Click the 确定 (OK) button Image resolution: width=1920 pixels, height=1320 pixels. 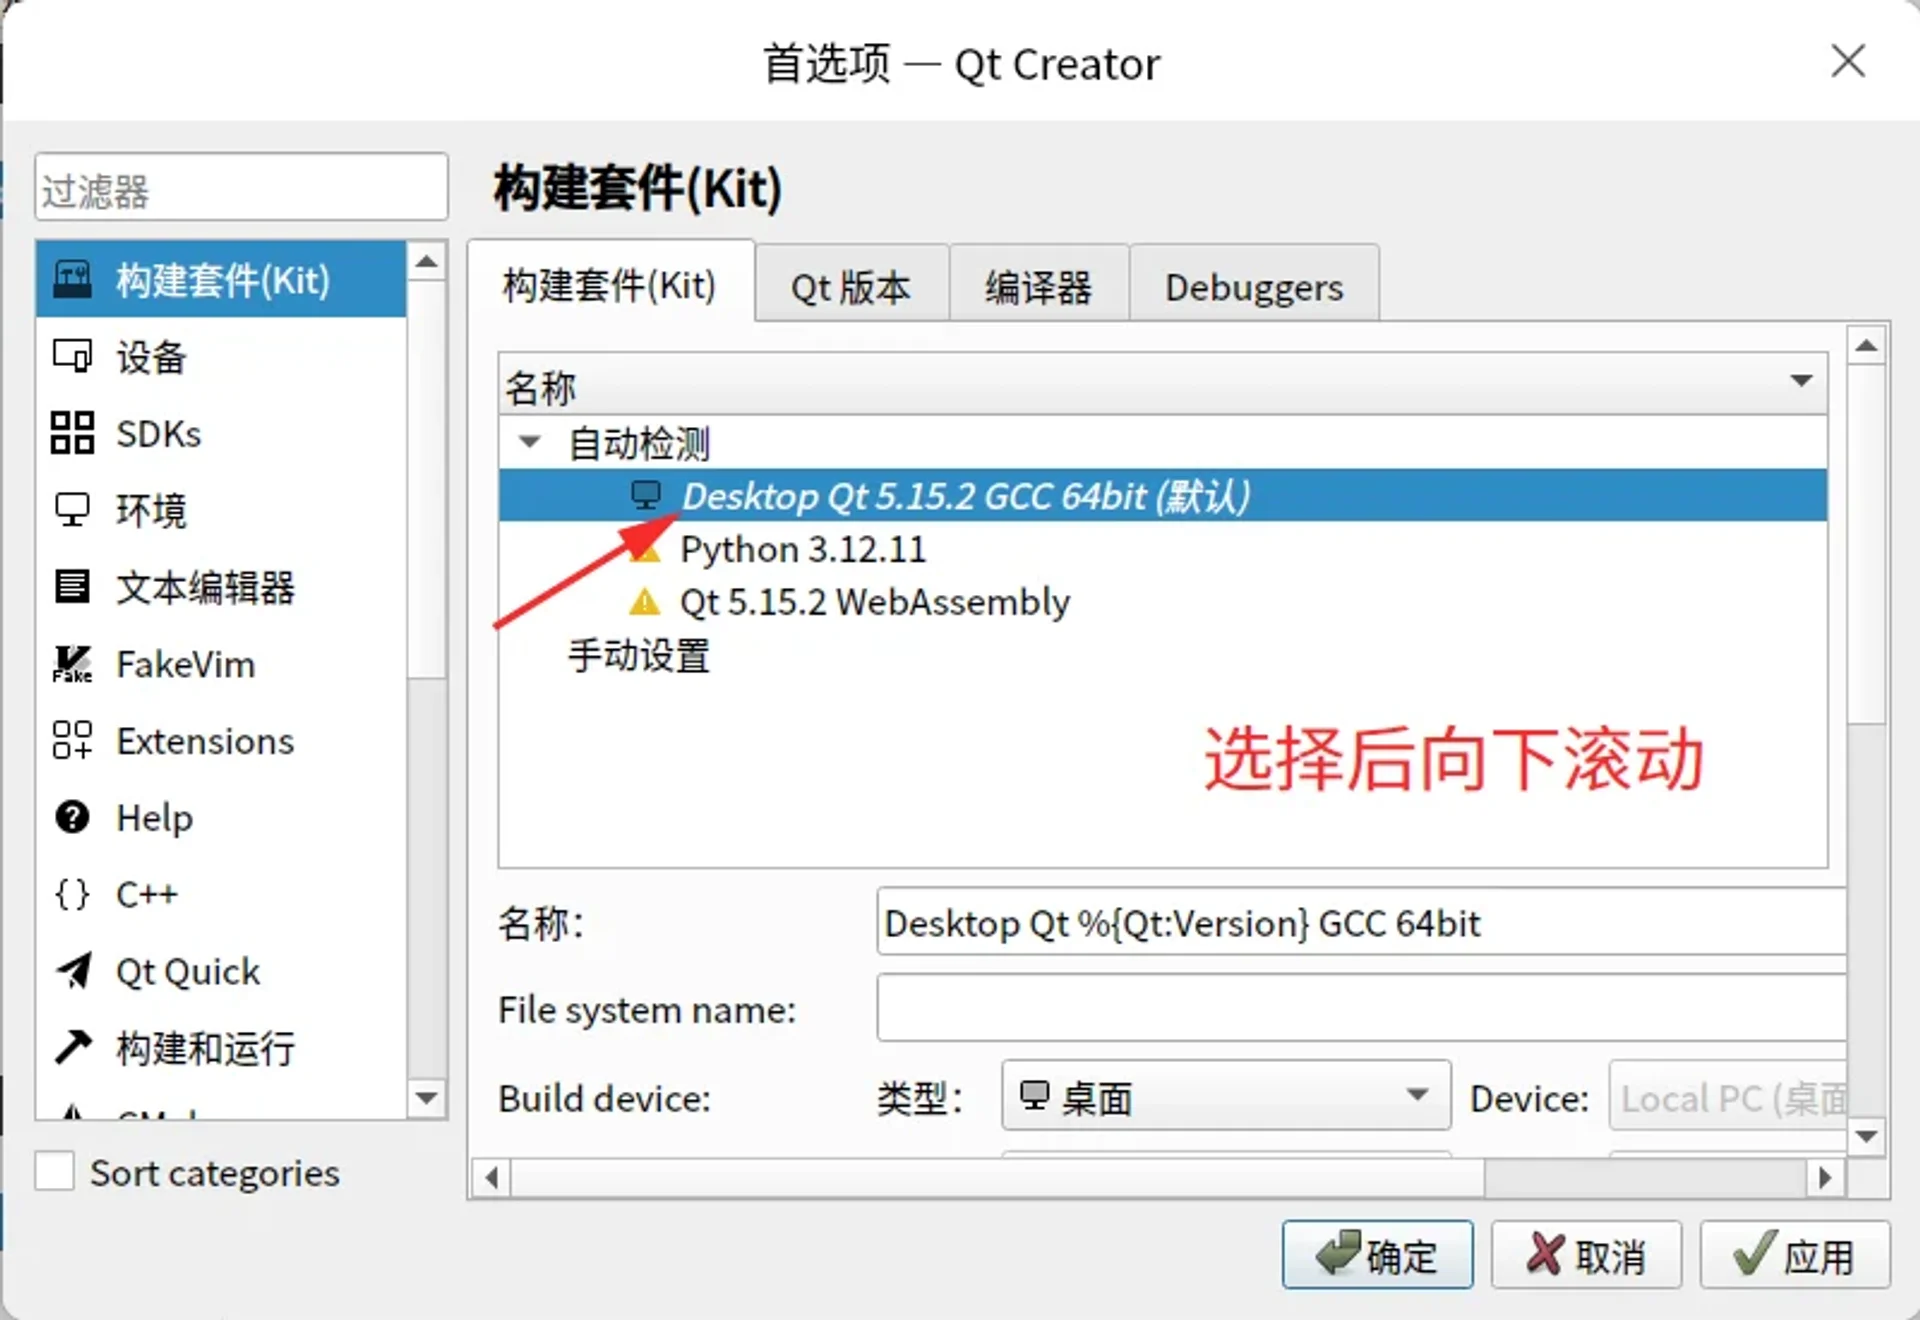coord(1378,1256)
